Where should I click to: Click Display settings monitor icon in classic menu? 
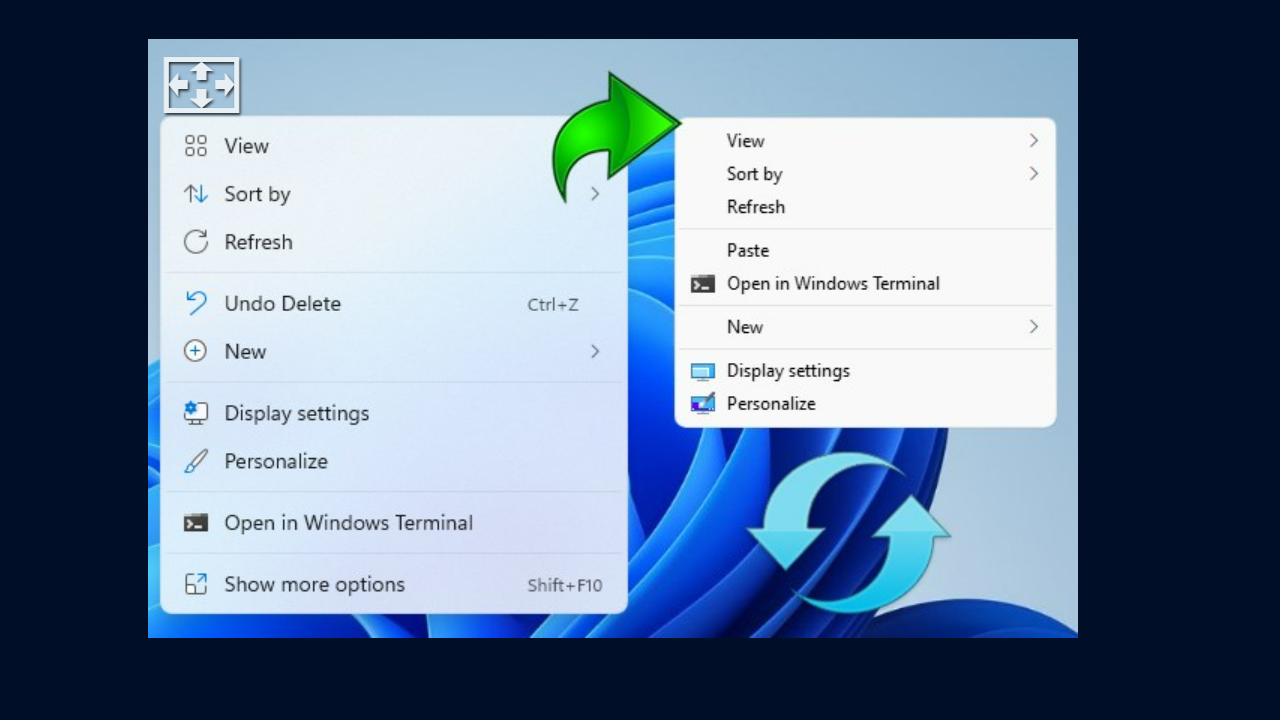[x=703, y=371]
